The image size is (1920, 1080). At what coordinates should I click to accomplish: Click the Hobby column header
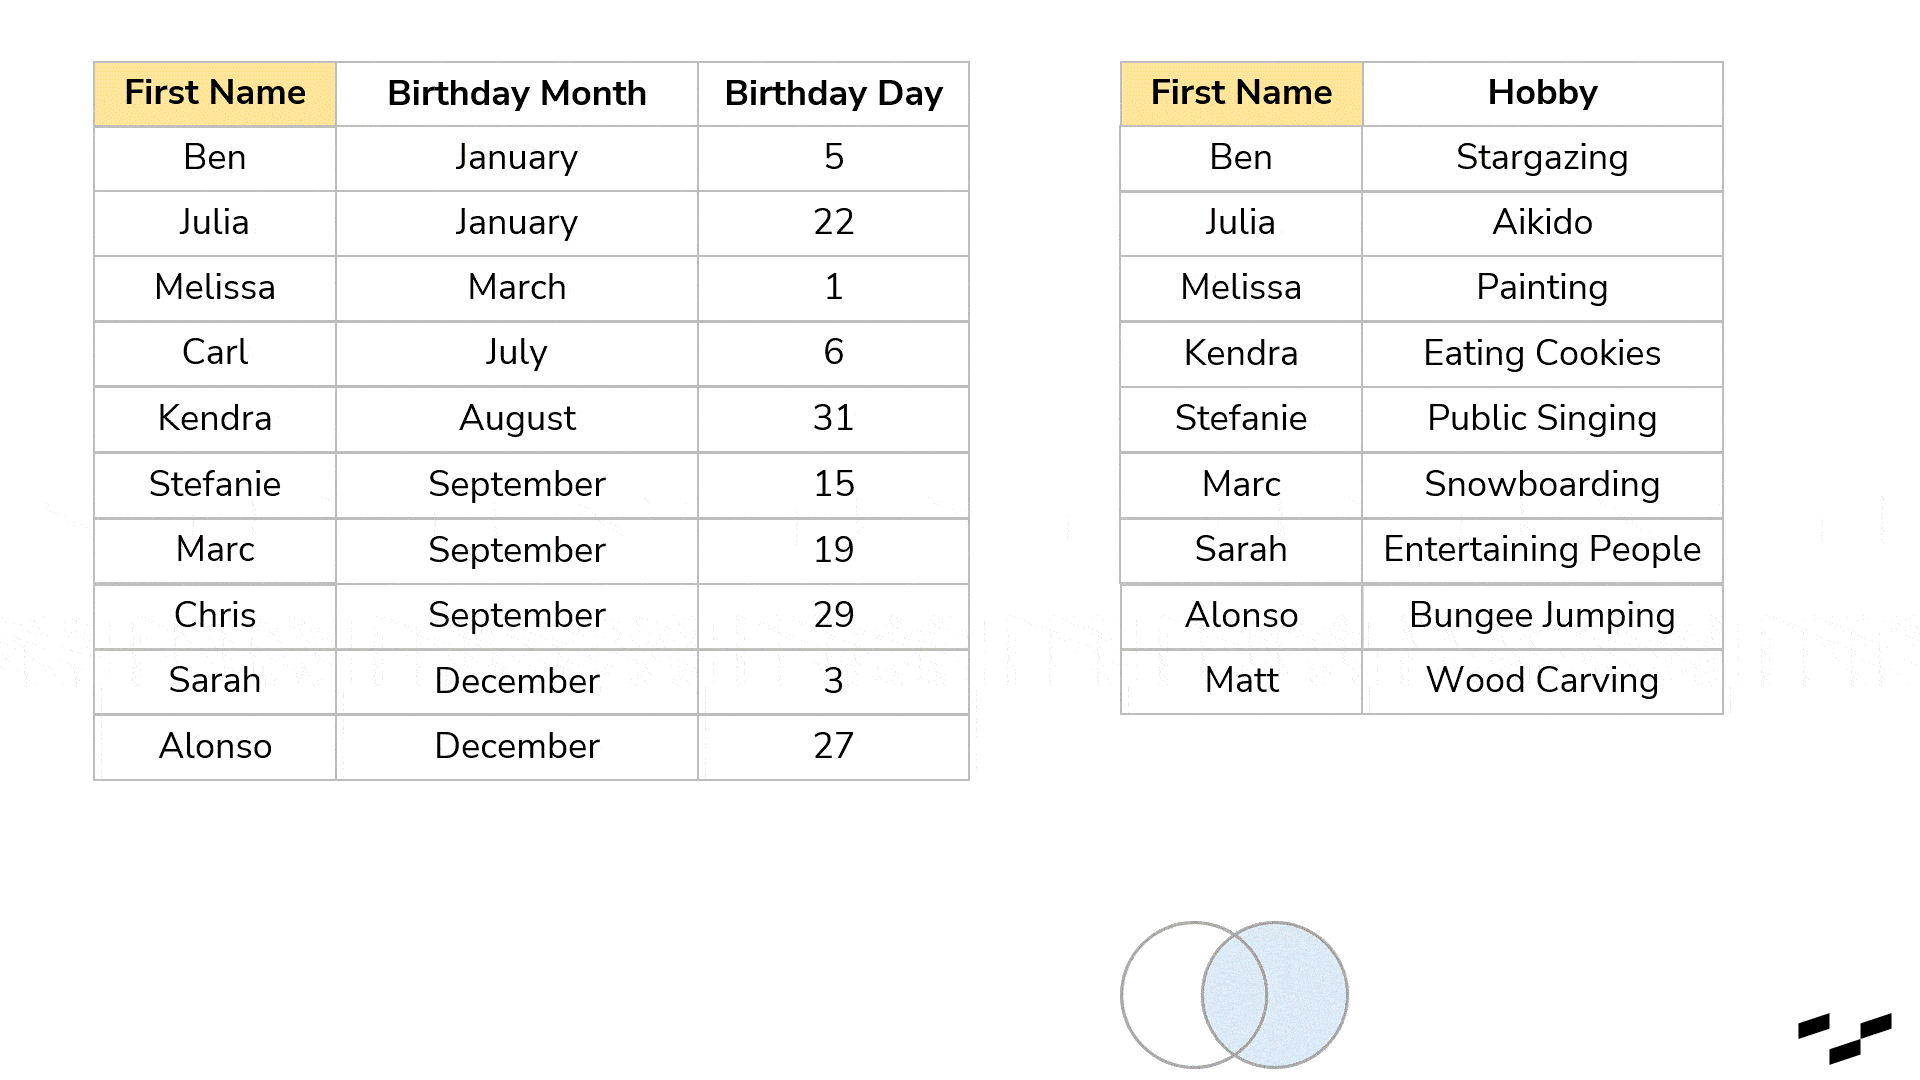tap(1542, 94)
